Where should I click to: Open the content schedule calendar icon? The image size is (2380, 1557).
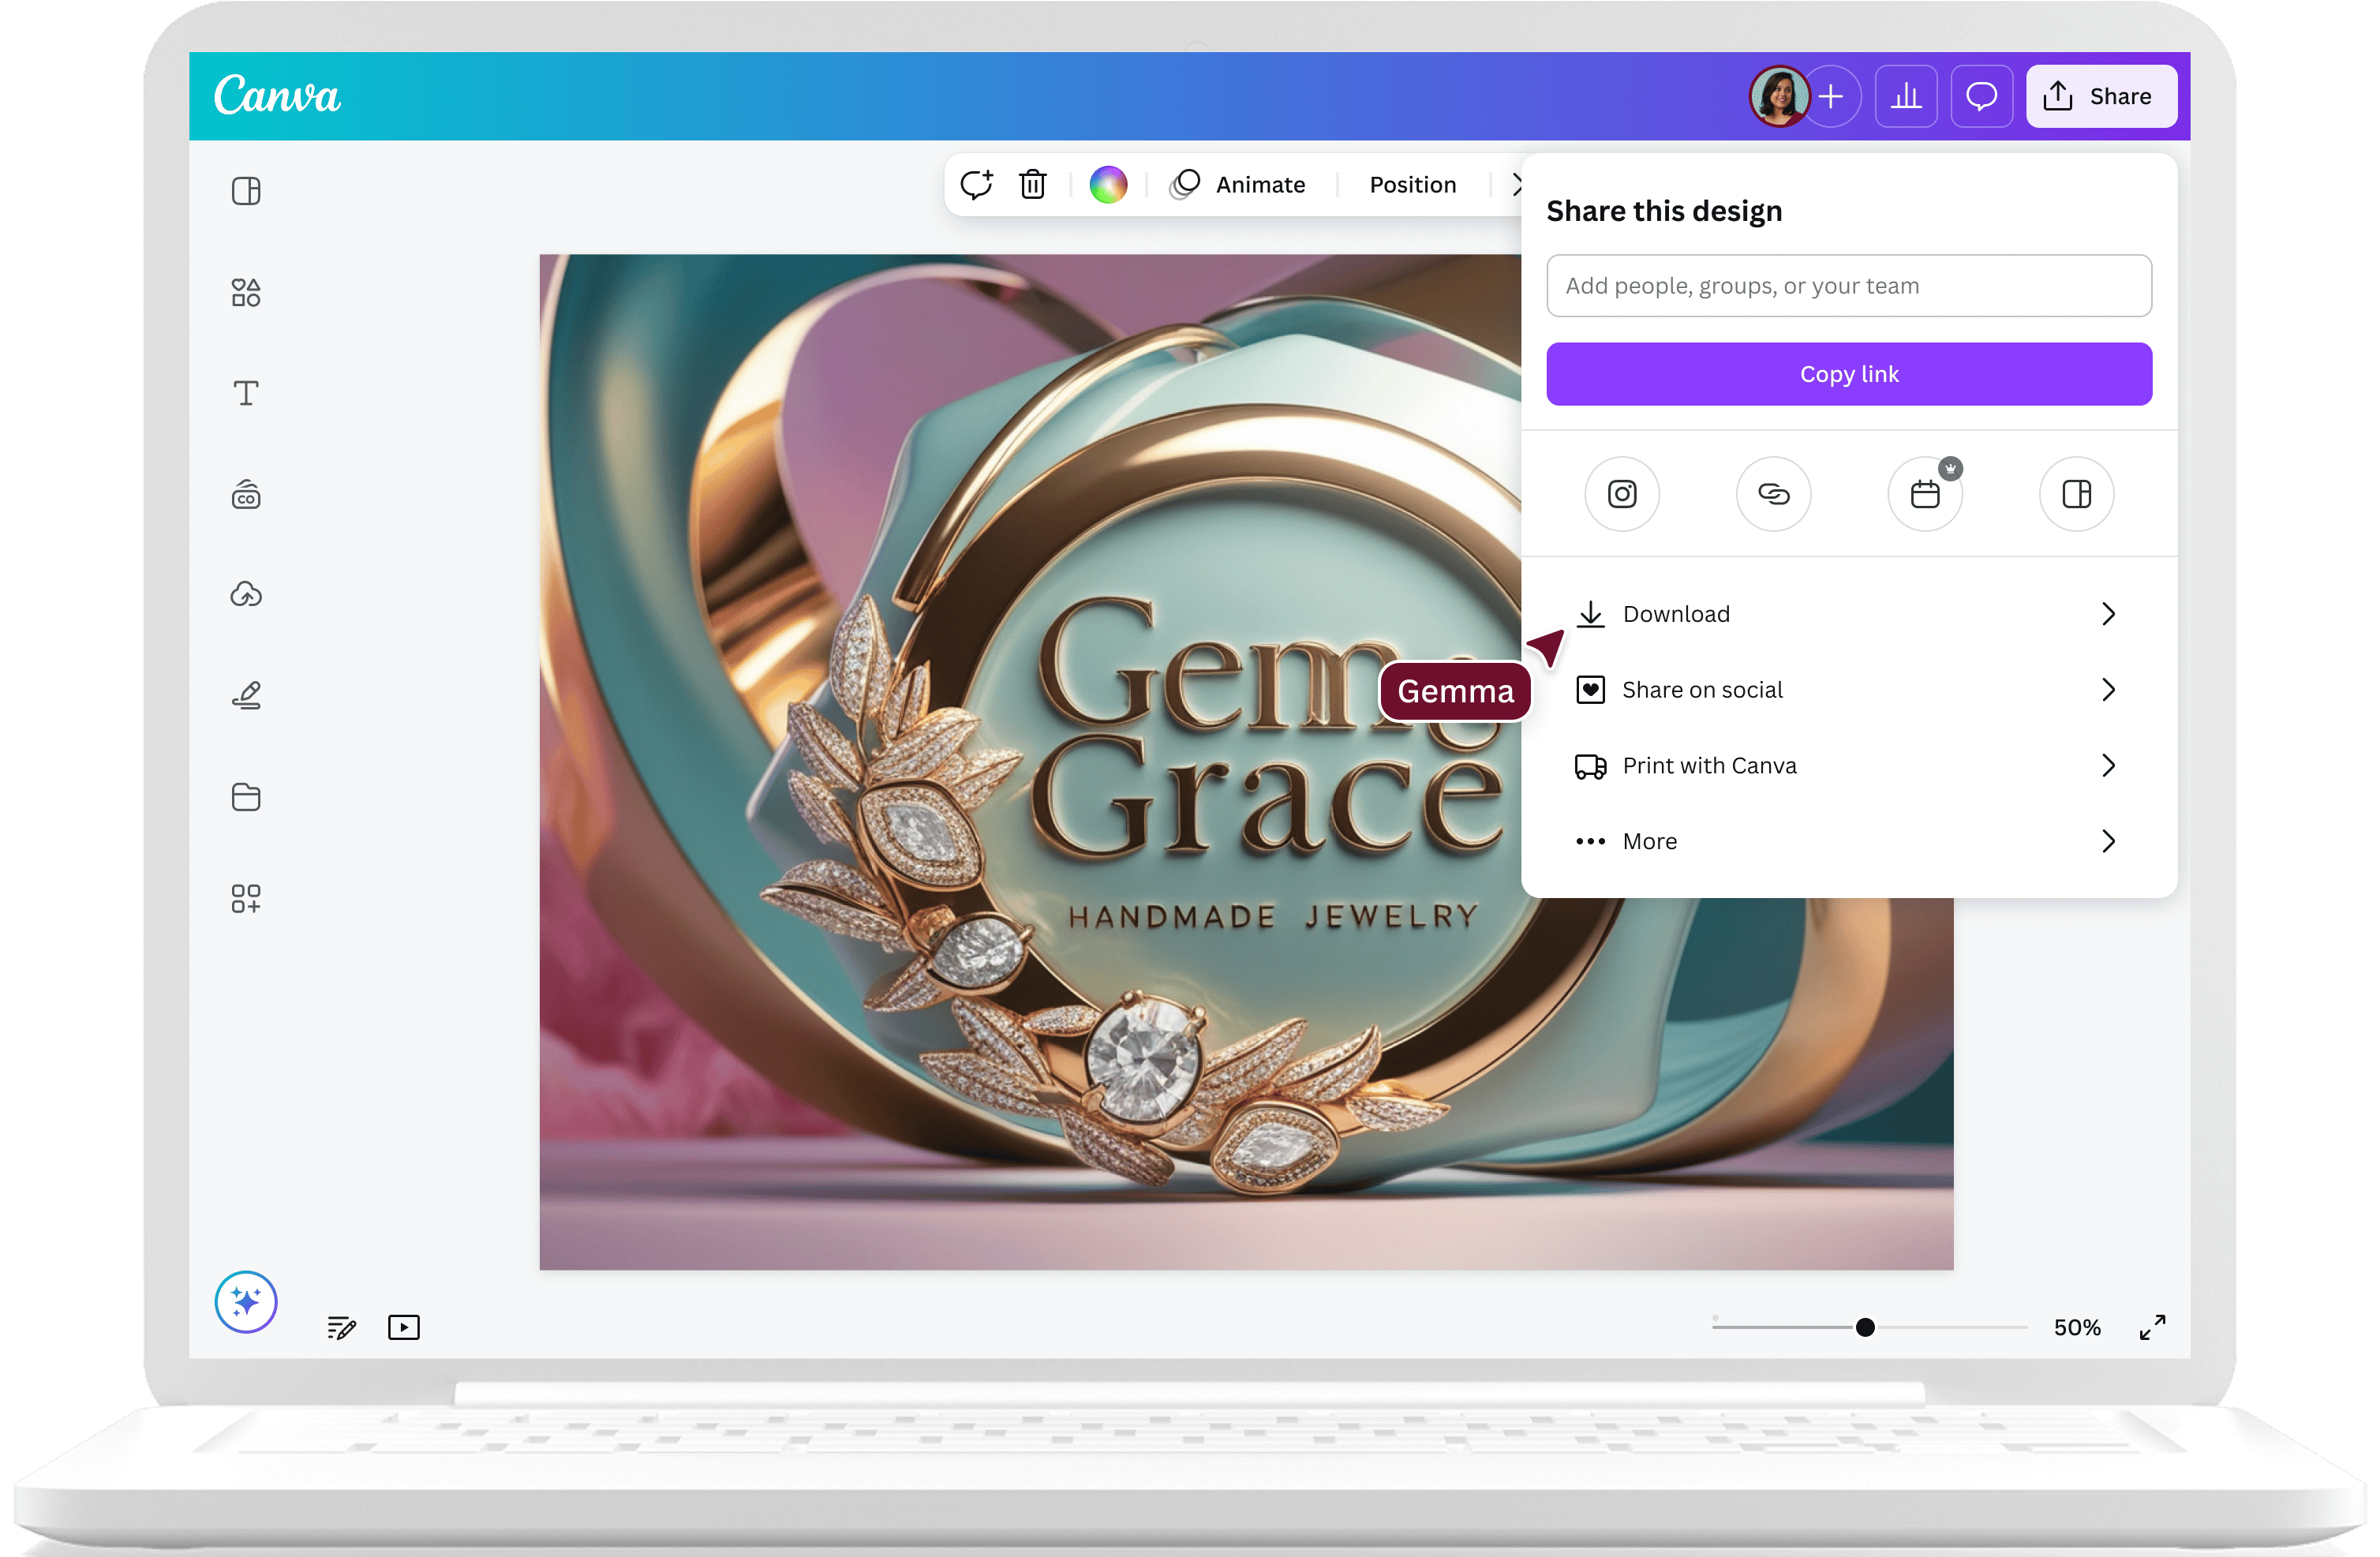tap(1925, 494)
